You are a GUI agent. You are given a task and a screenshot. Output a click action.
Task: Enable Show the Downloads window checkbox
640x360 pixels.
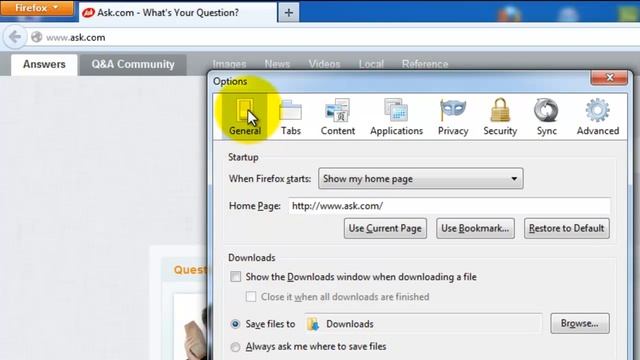coord(236,277)
